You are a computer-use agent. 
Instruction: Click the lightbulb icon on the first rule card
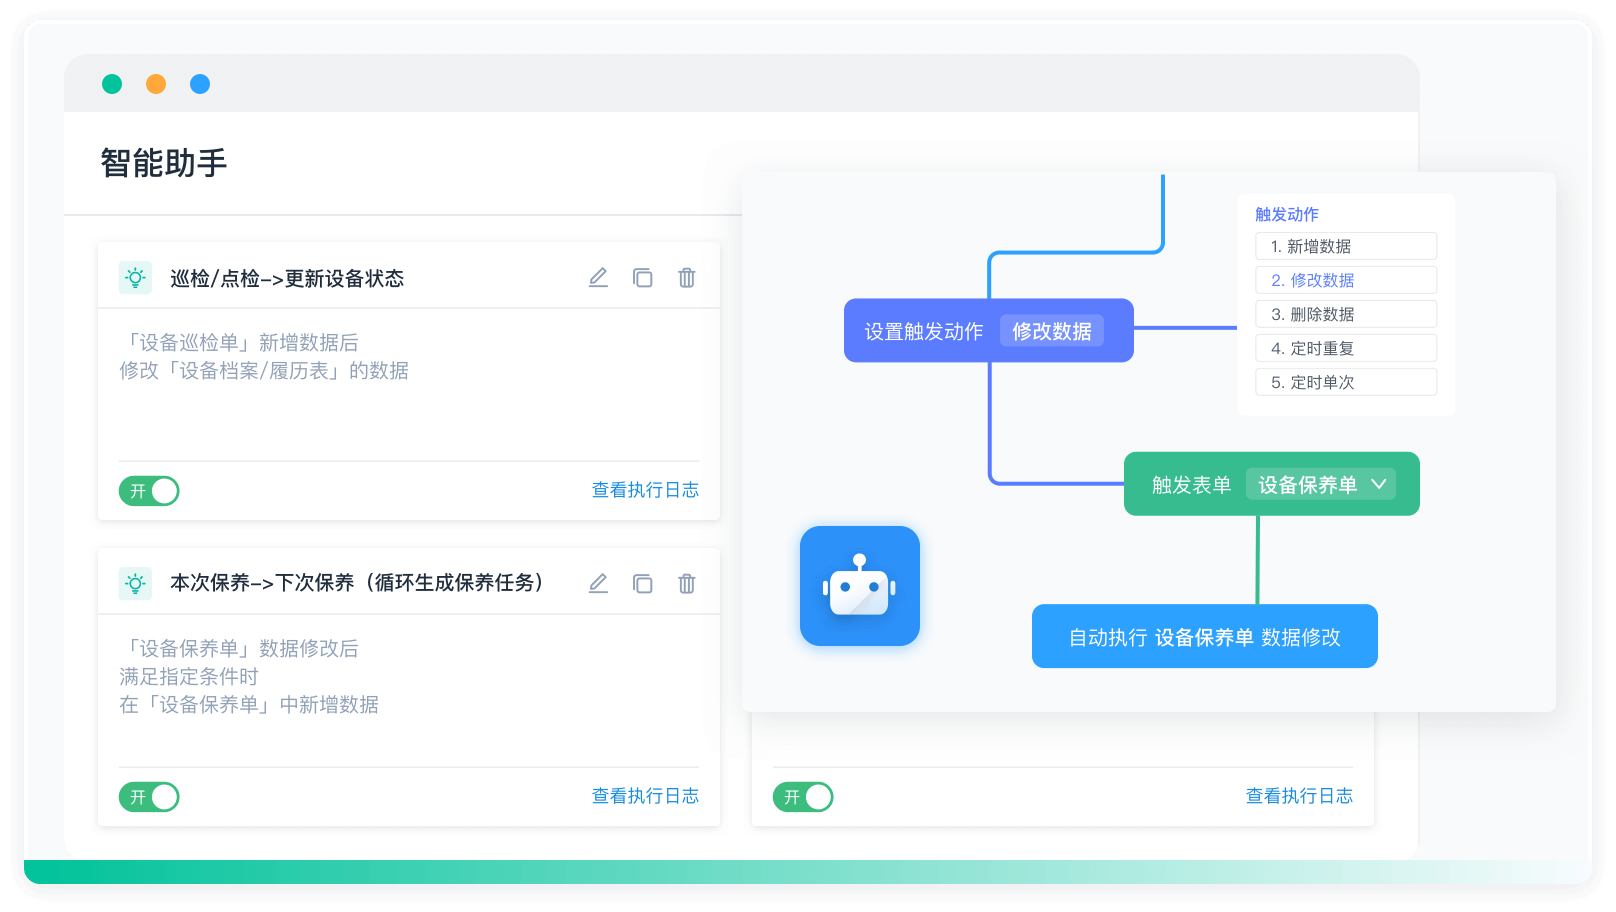133,277
